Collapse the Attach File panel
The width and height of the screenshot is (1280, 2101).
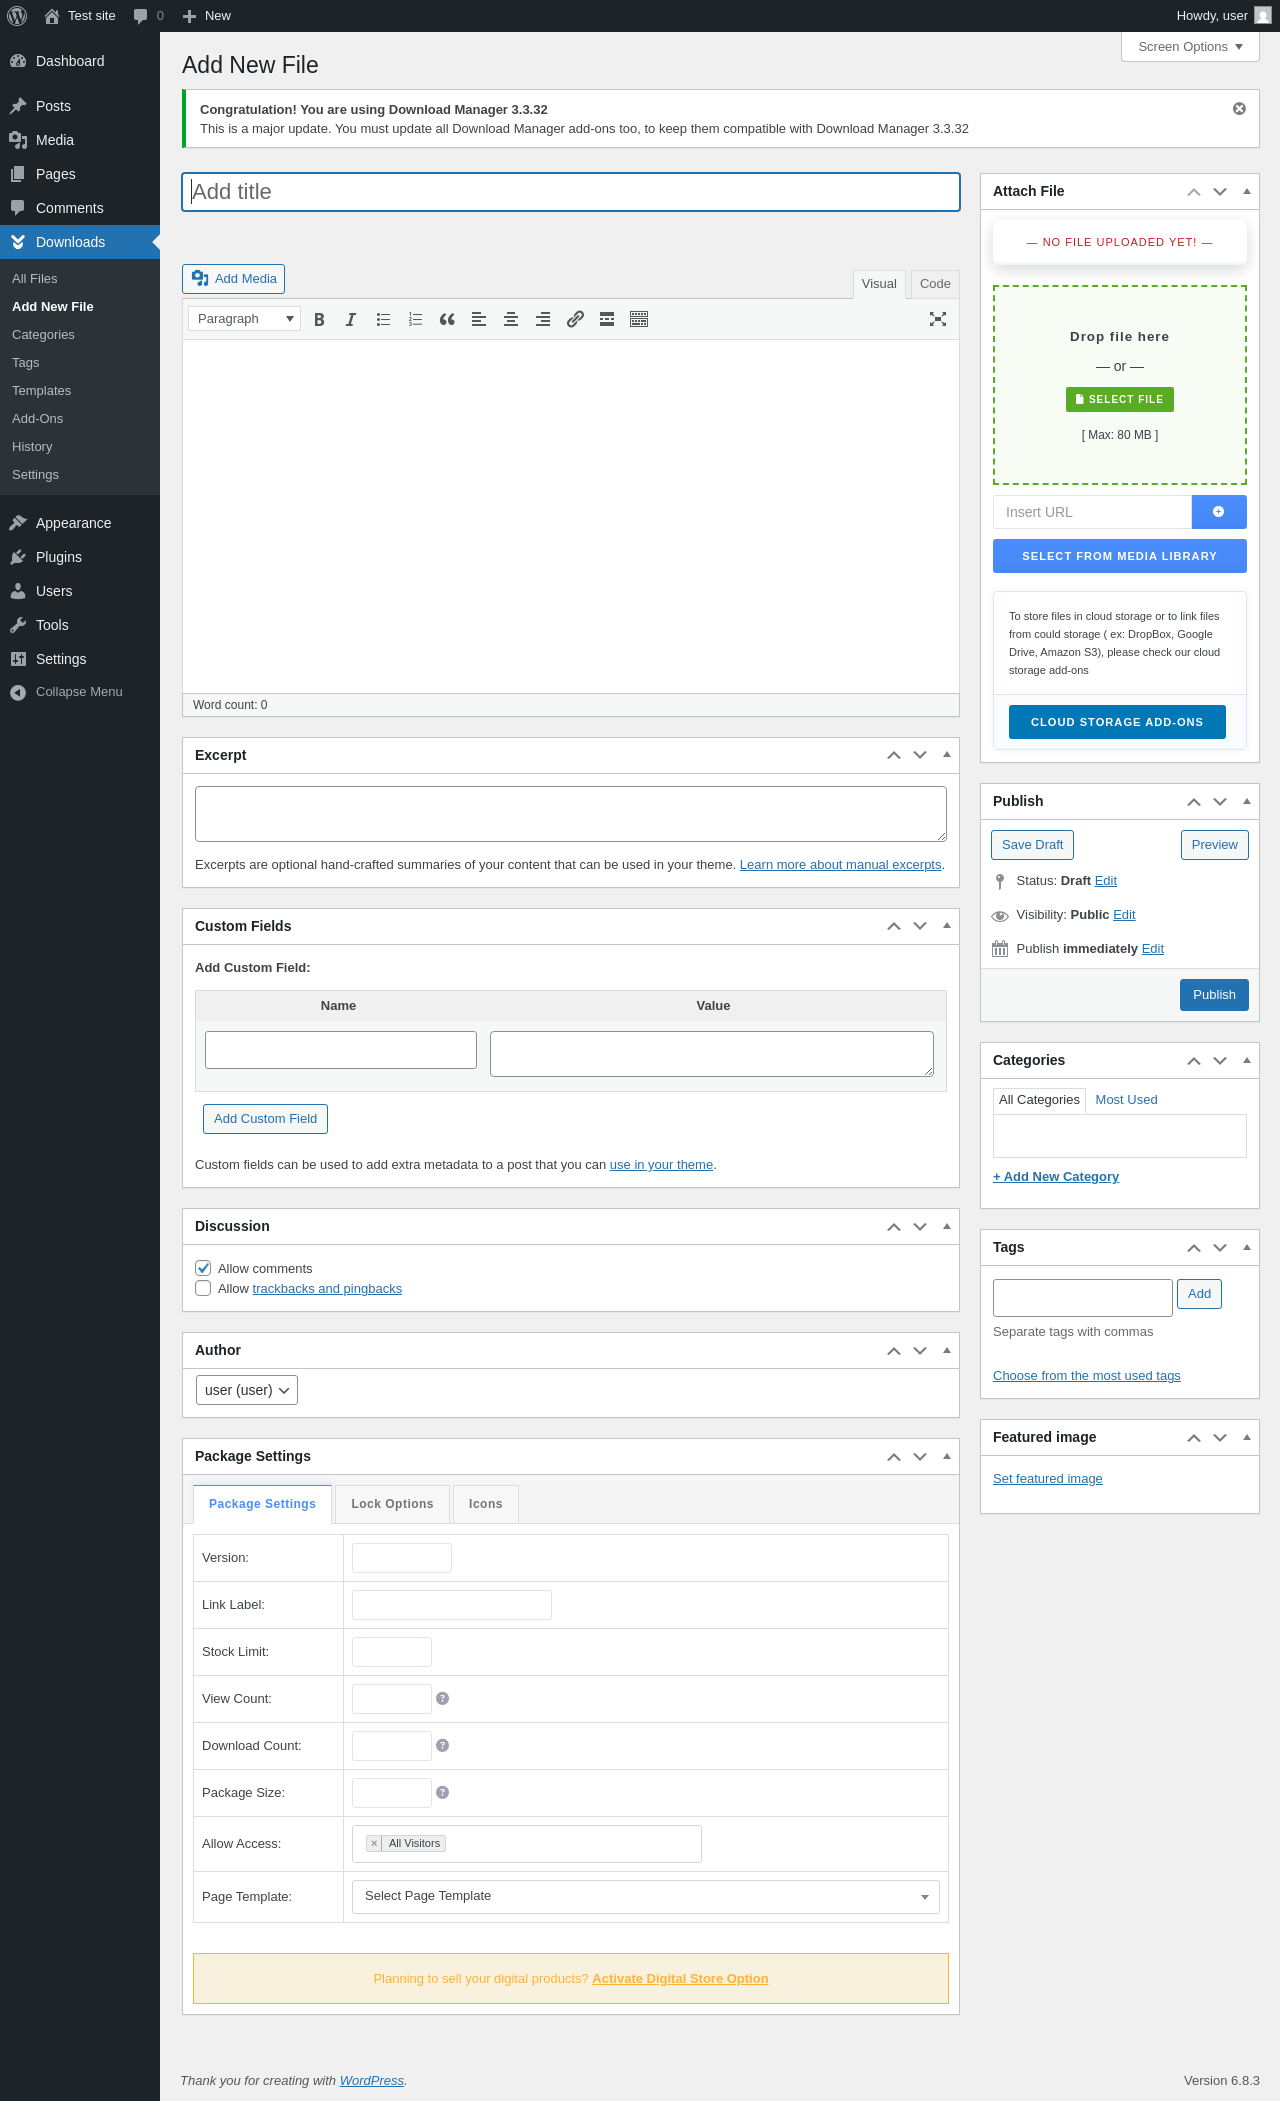click(1247, 191)
